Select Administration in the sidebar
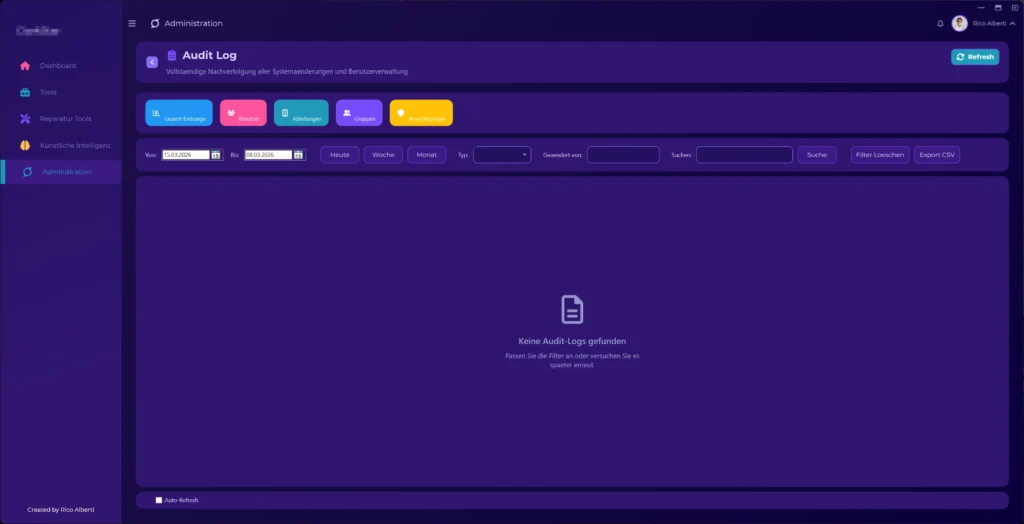The image size is (1024, 524). click(x=61, y=172)
